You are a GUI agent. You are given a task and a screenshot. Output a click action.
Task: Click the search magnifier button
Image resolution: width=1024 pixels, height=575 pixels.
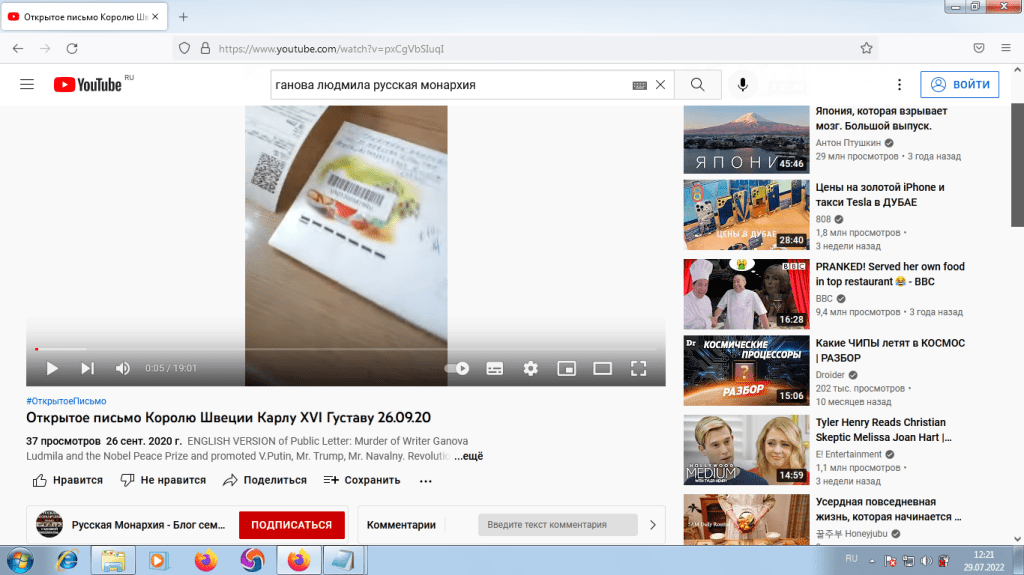698,85
